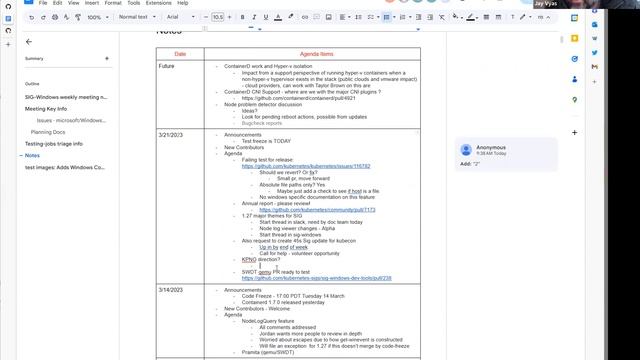Open the Tools menu
Image resolution: width=640 pixels, height=360 pixels.
click(133, 3)
